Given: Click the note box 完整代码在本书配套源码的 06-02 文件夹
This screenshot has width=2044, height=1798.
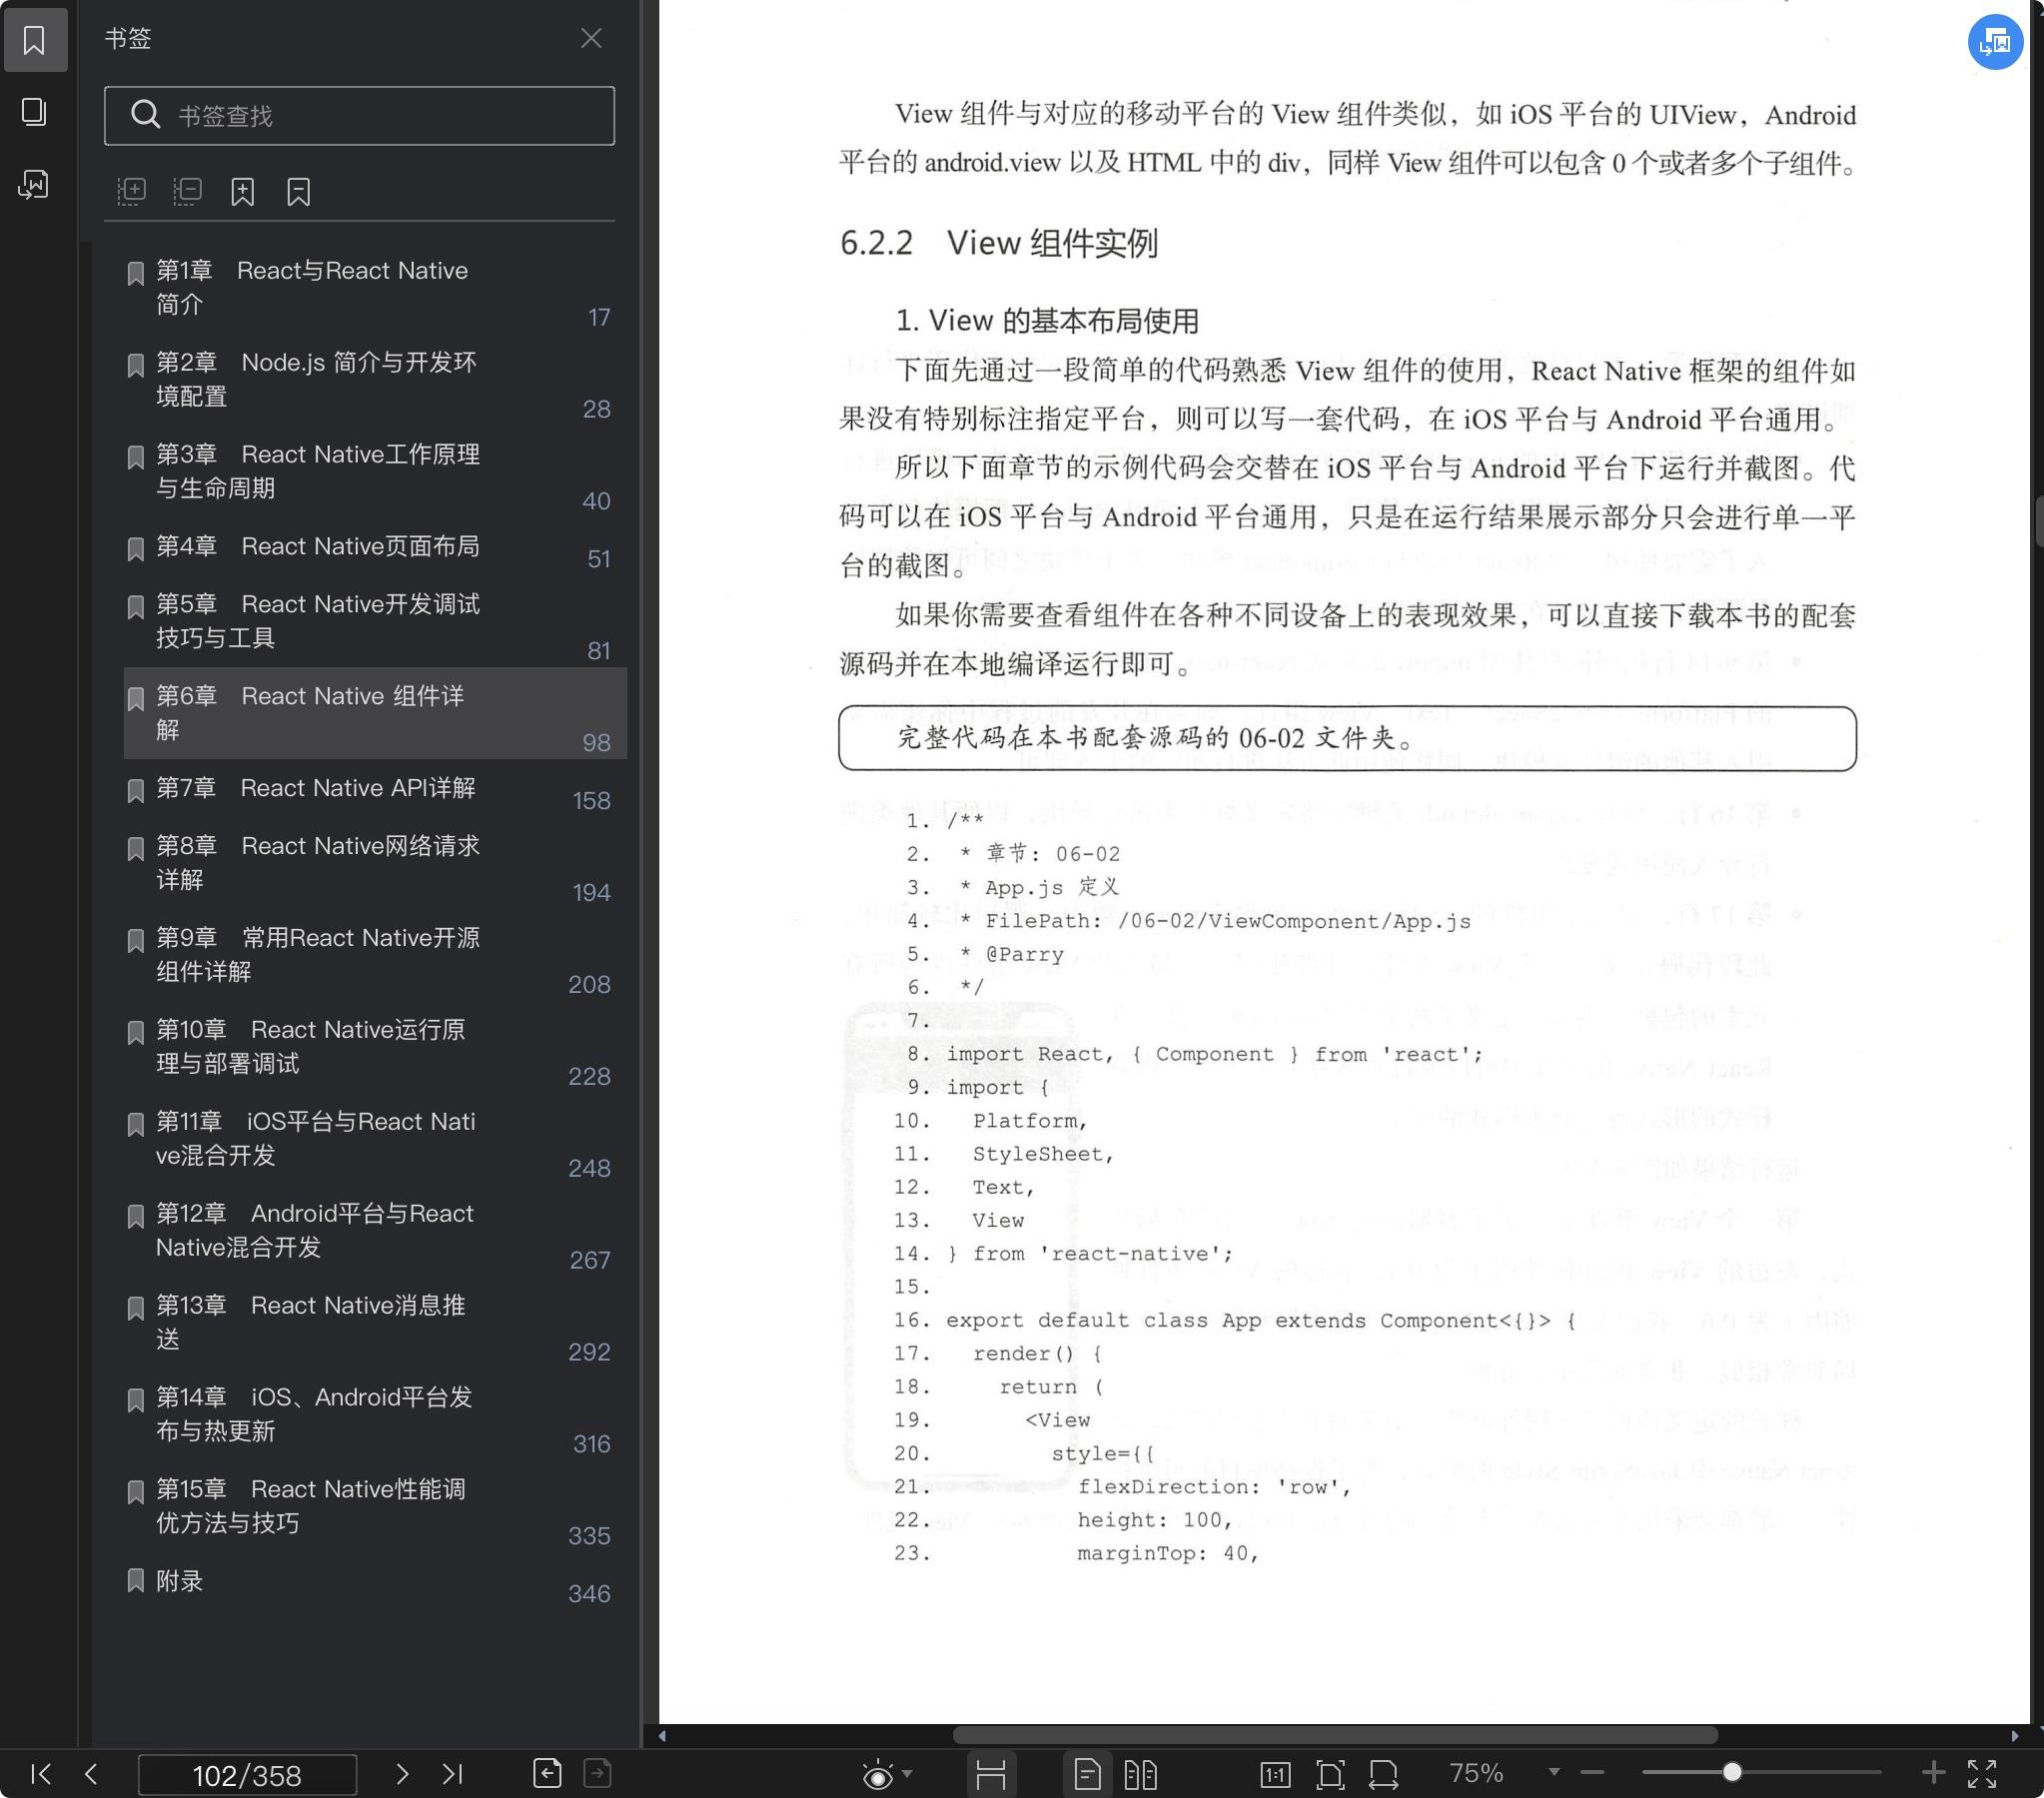Looking at the screenshot, I should coord(1347,739).
